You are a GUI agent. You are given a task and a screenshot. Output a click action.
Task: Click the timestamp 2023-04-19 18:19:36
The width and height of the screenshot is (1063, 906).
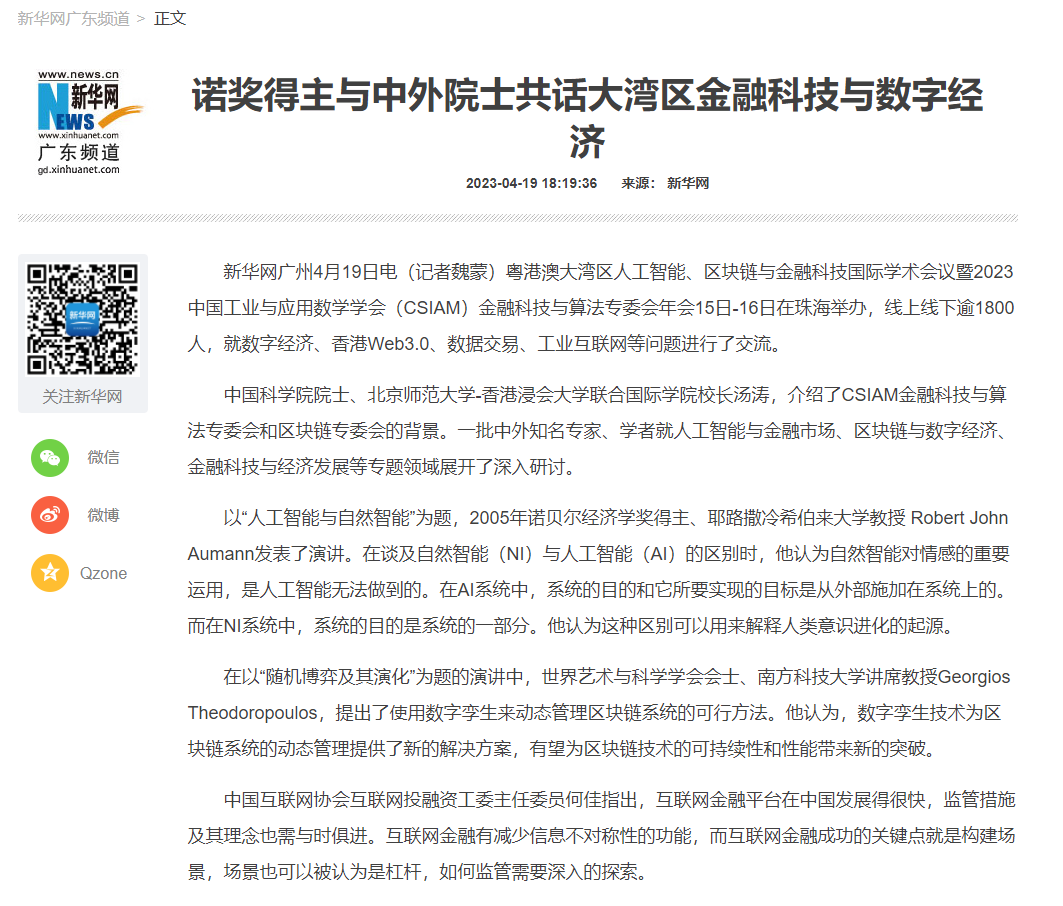point(531,183)
